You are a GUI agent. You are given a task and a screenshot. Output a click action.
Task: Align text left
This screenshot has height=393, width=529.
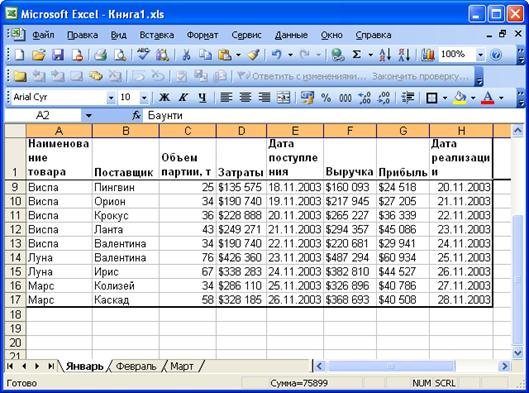point(226,98)
